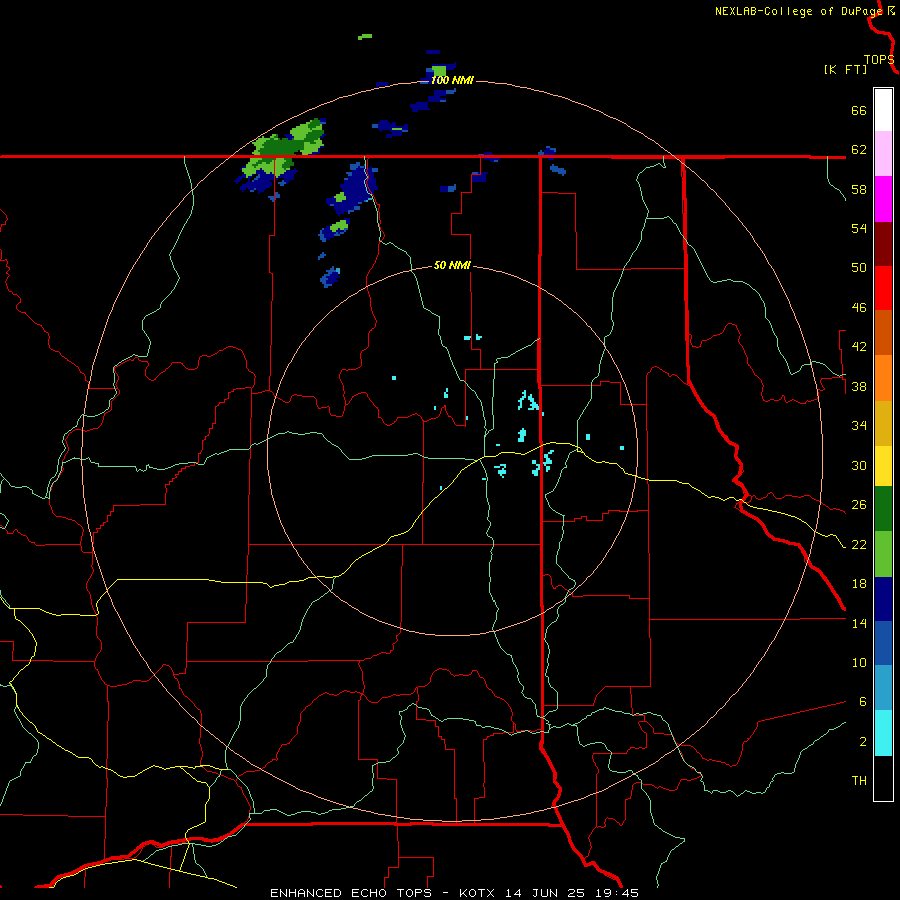Screen dimensions: 900x900
Task: Click the legend value 42
Action: pos(859,347)
